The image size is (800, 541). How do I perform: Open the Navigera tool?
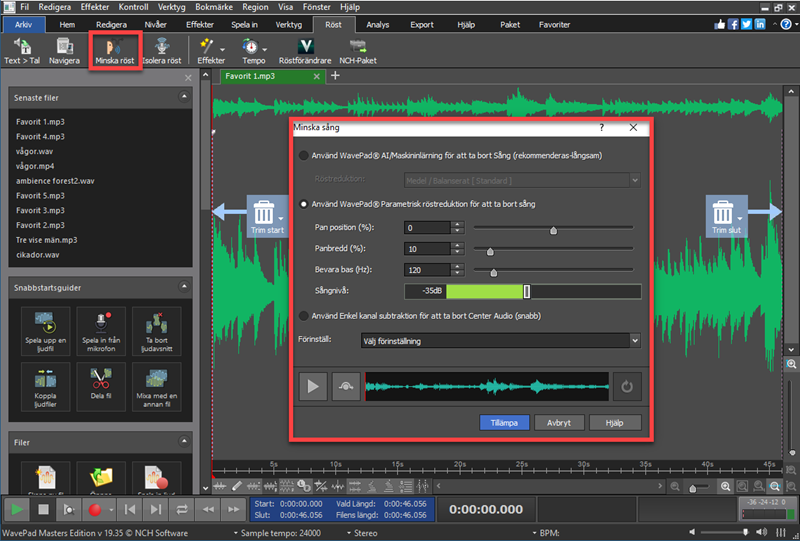coord(64,51)
